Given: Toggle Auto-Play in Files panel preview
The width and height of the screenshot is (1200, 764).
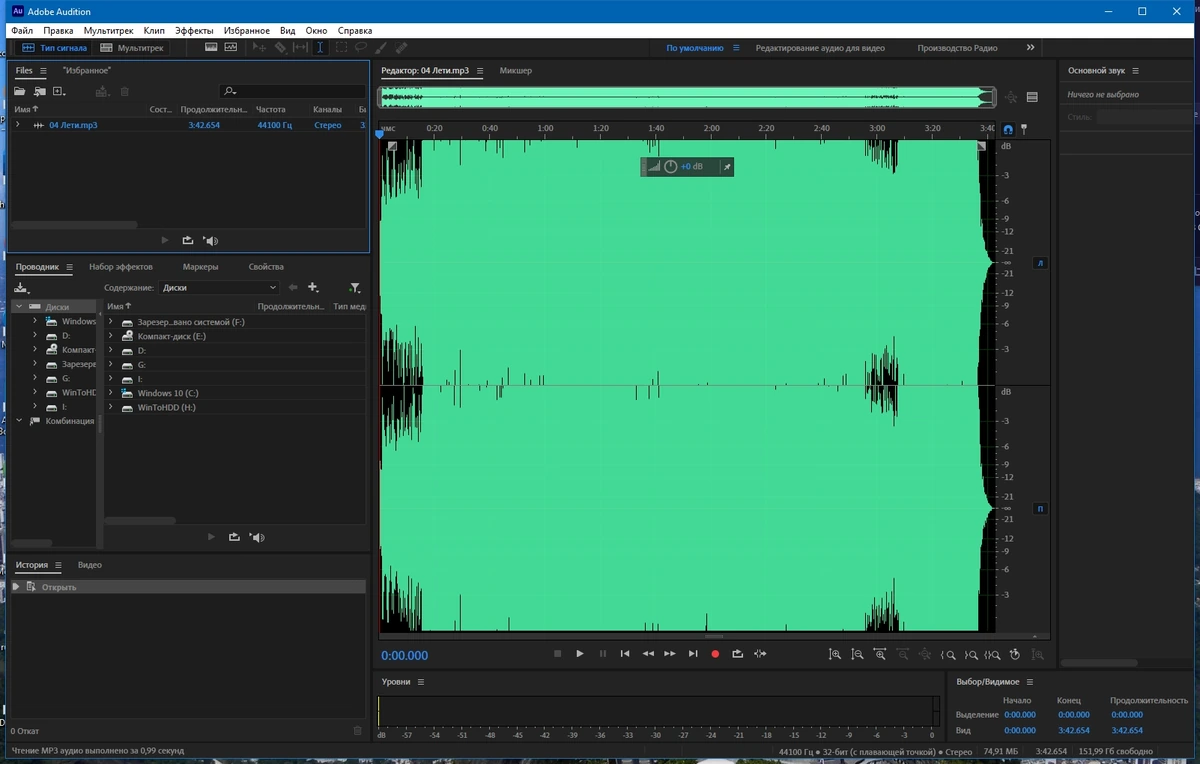Looking at the screenshot, I should tap(210, 240).
